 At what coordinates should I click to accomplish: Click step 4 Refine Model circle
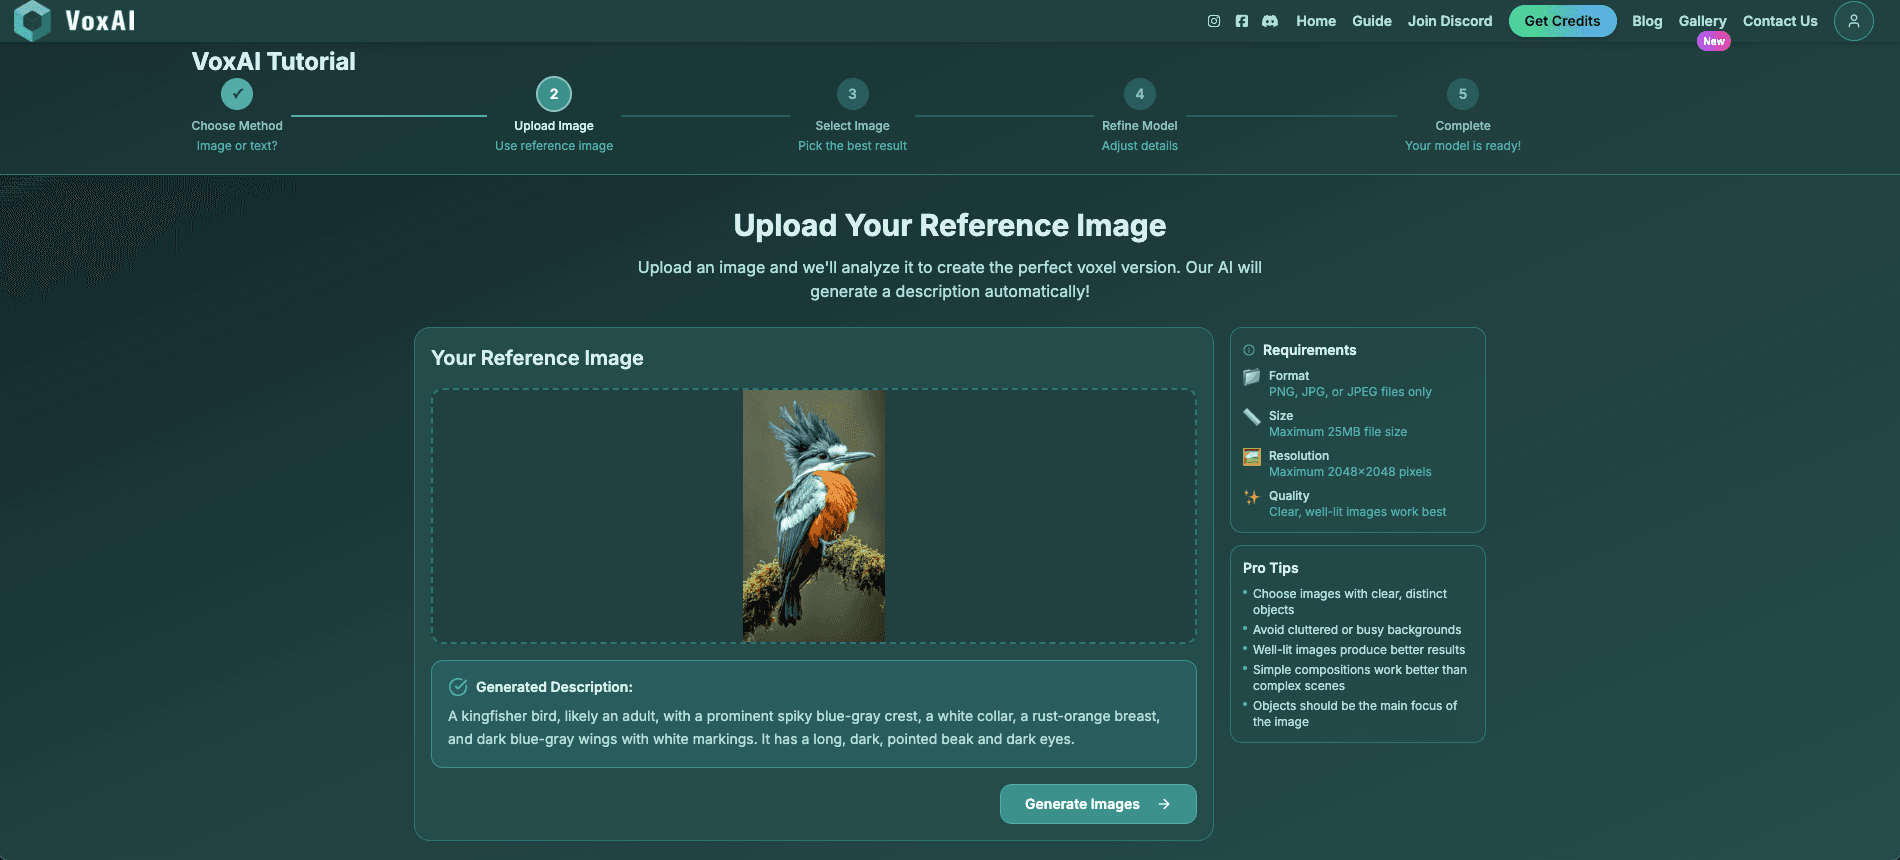point(1140,94)
